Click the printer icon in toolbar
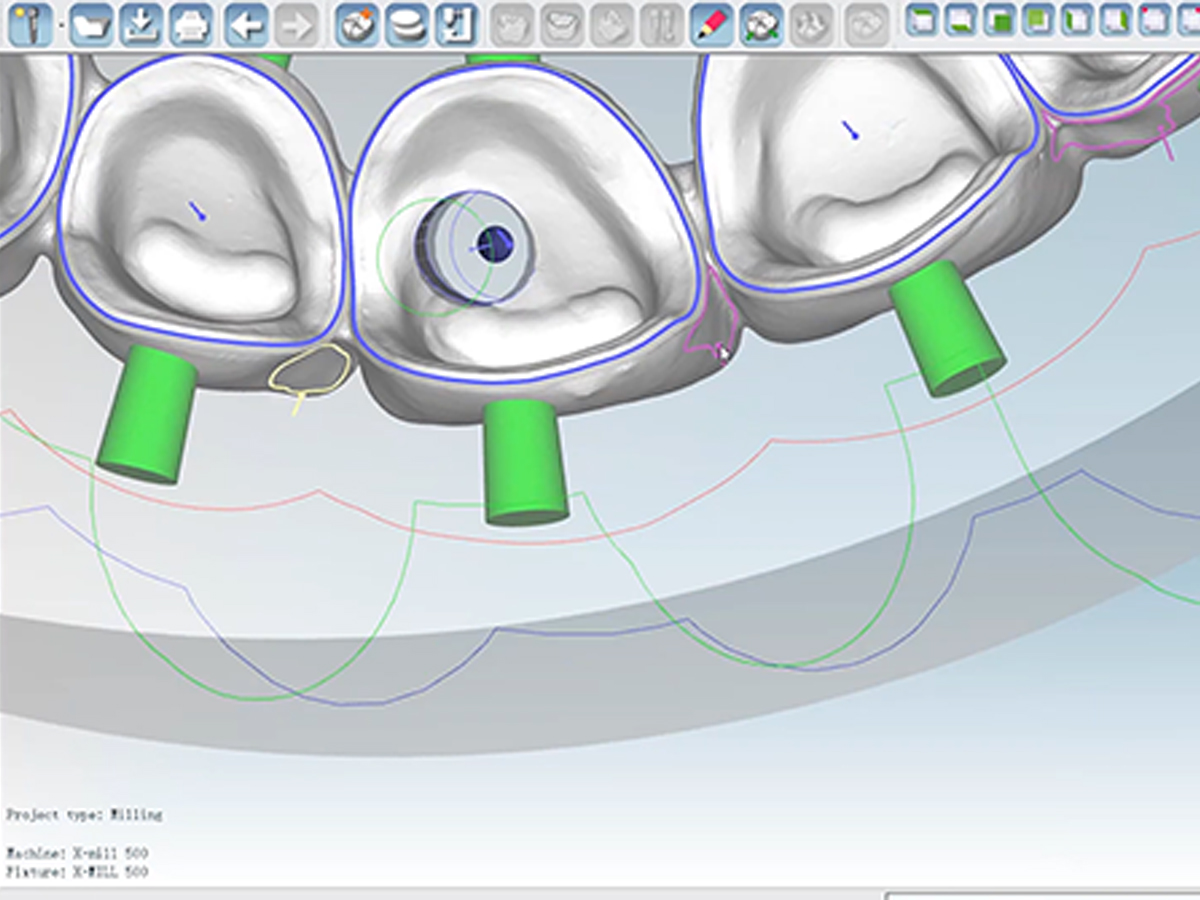 [190, 24]
